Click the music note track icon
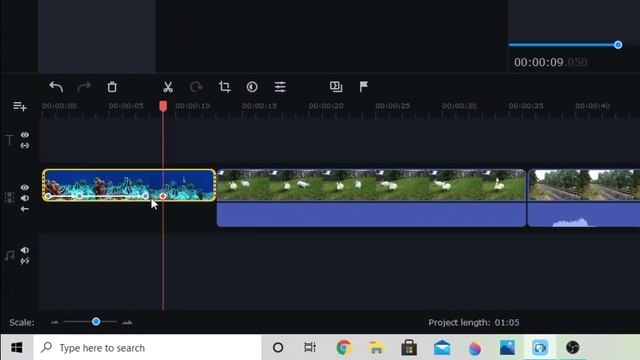Image resolution: width=640 pixels, height=360 pixels. click(x=9, y=256)
